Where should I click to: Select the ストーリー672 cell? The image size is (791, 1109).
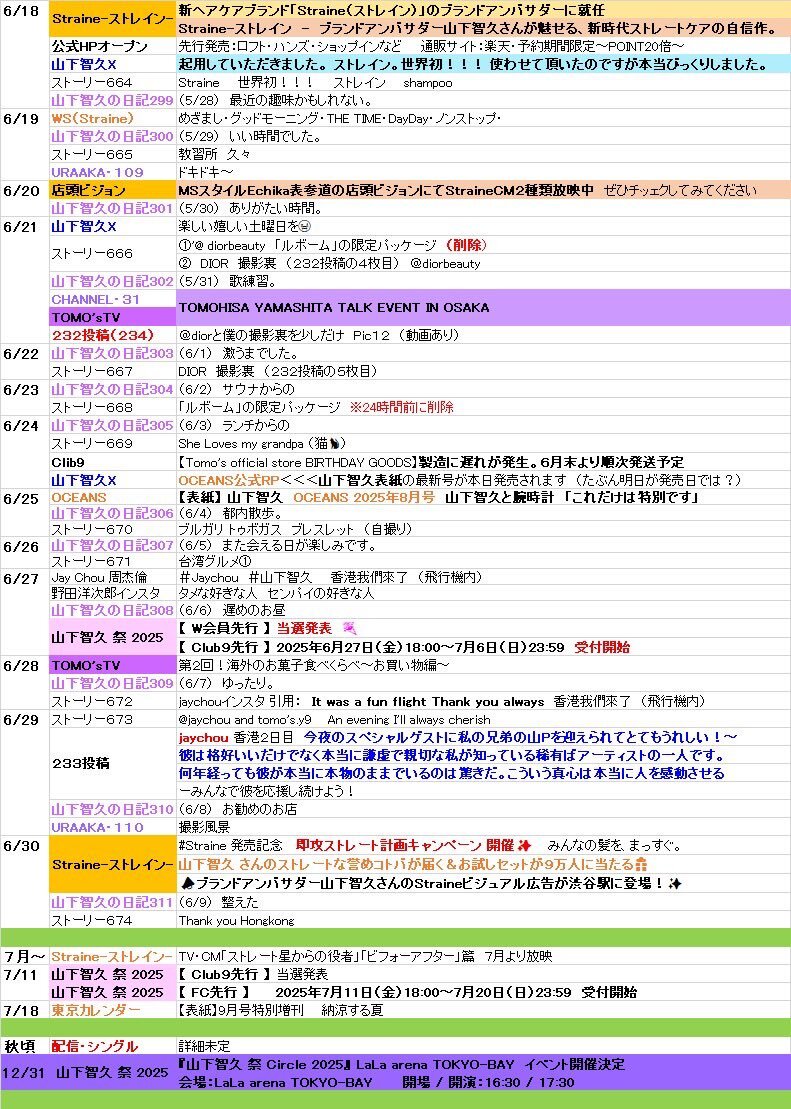tap(112, 702)
